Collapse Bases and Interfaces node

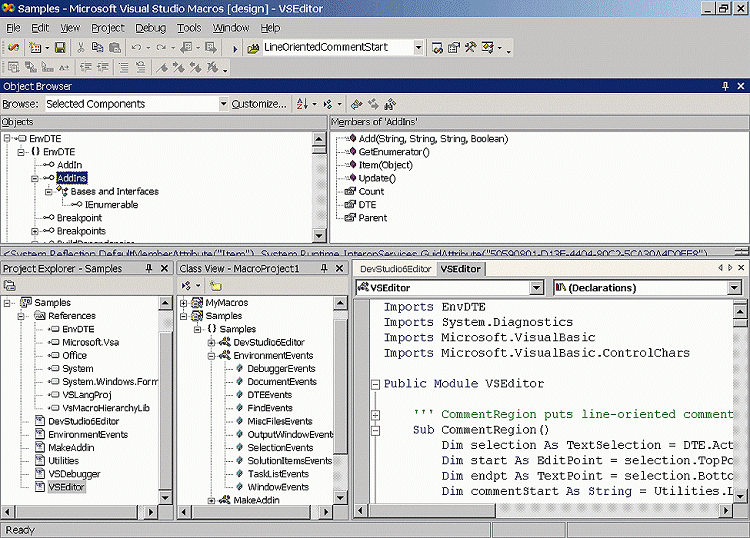click(x=48, y=192)
